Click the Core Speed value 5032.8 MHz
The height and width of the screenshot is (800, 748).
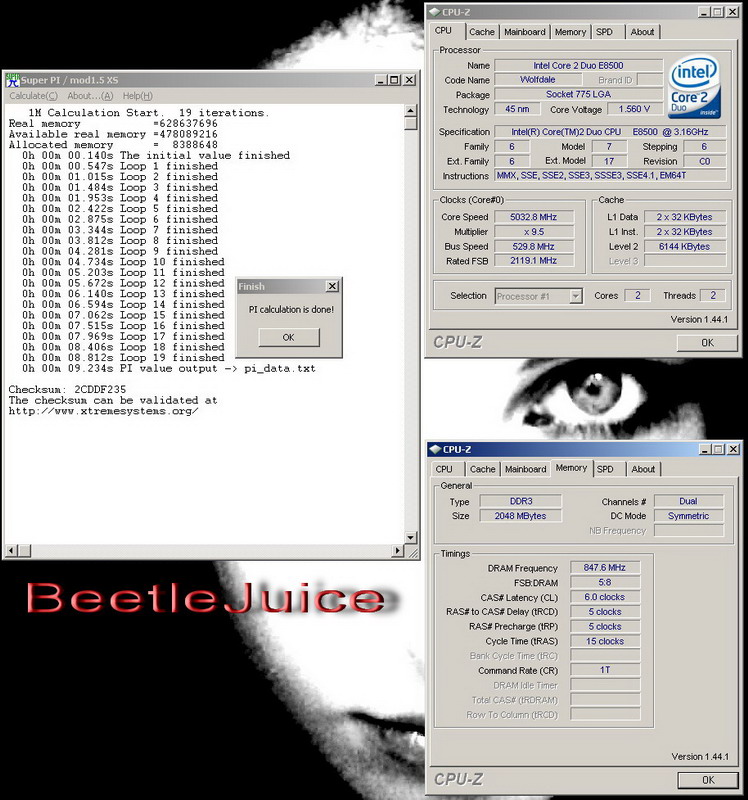[x=534, y=217]
